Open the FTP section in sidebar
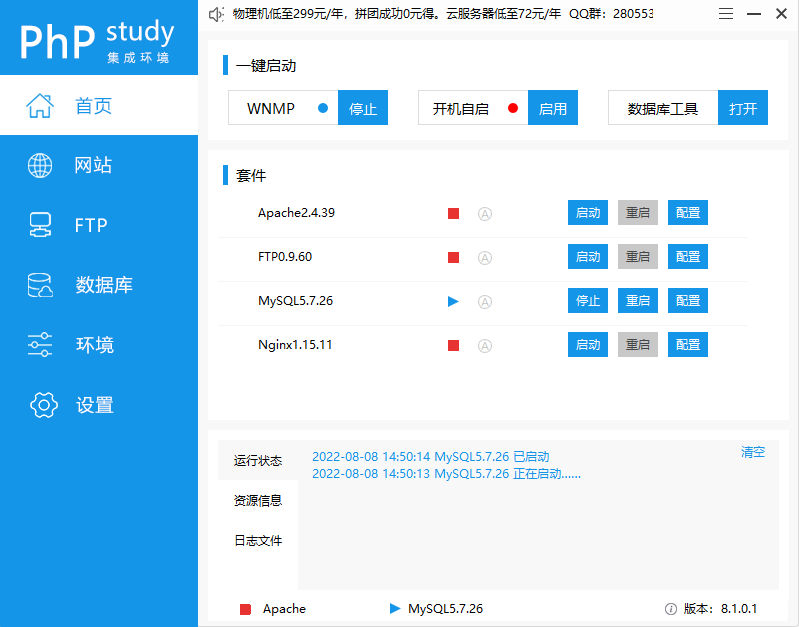The height and width of the screenshot is (627, 799). (x=99, y=225)
